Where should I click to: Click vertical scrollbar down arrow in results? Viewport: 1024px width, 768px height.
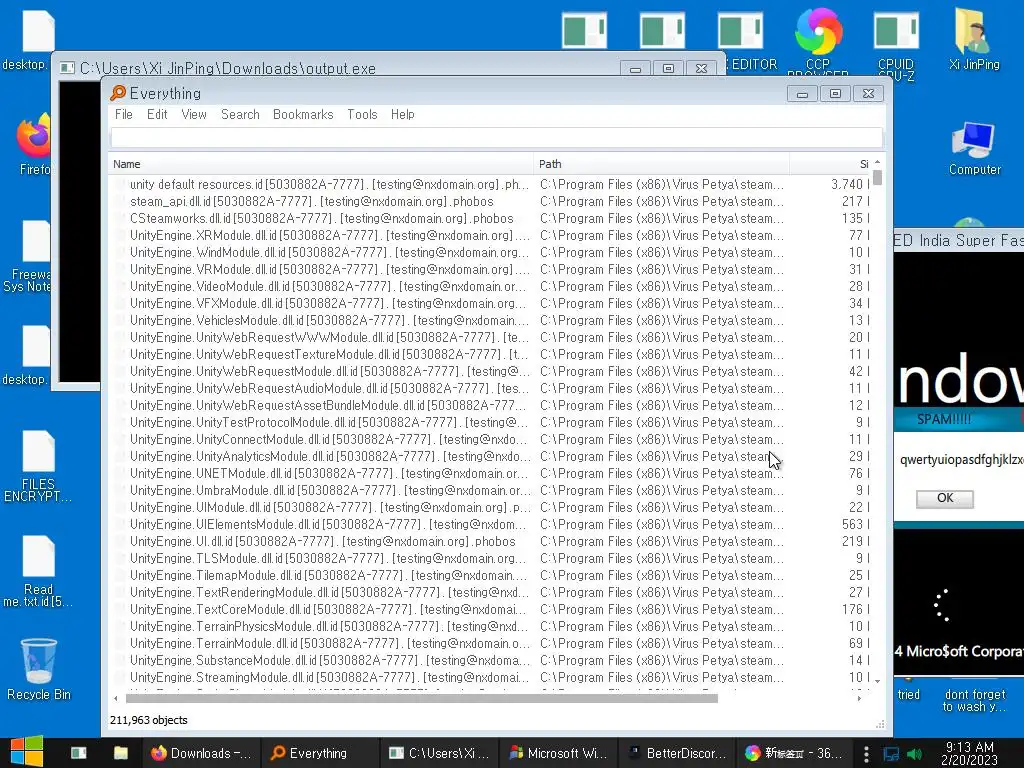coord(878,680)
